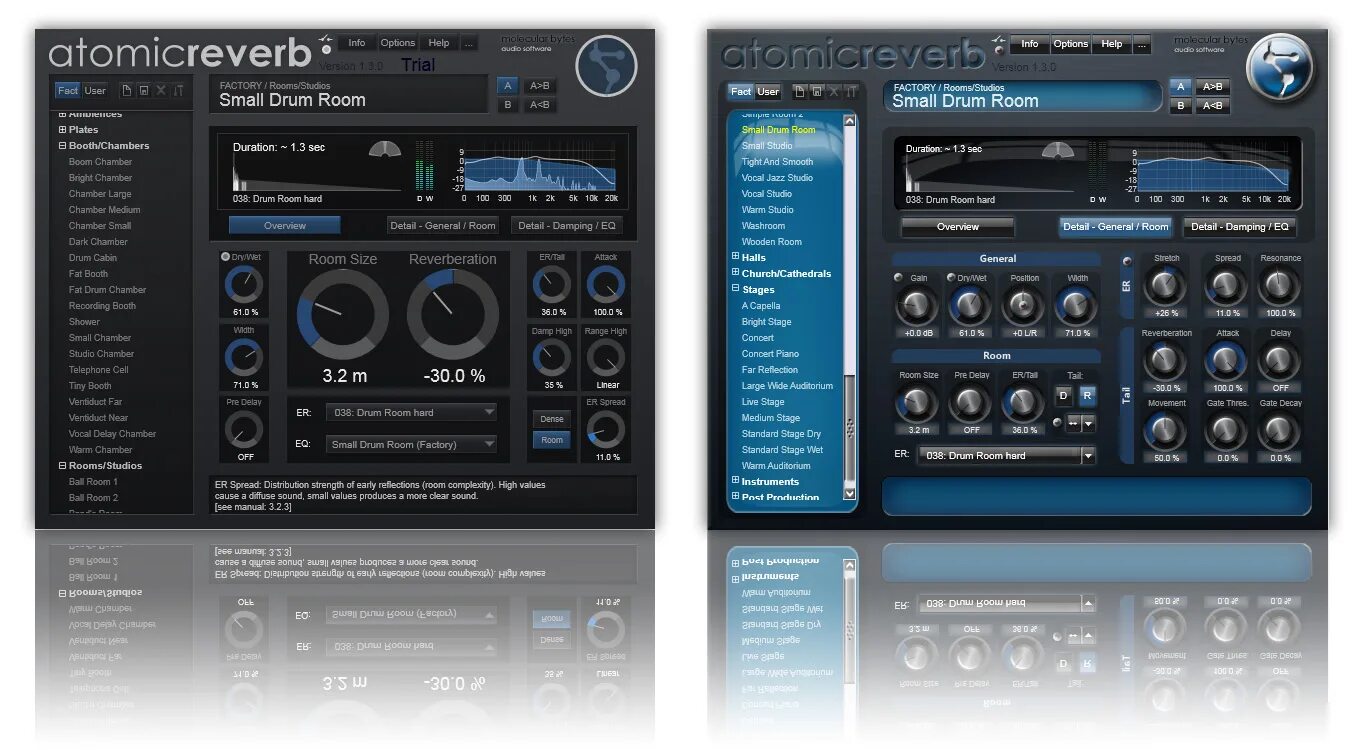Collapse the Stages category
The width and height of the screenshot is (1360, 750).
pyautogui.click(x=735, y=290)
